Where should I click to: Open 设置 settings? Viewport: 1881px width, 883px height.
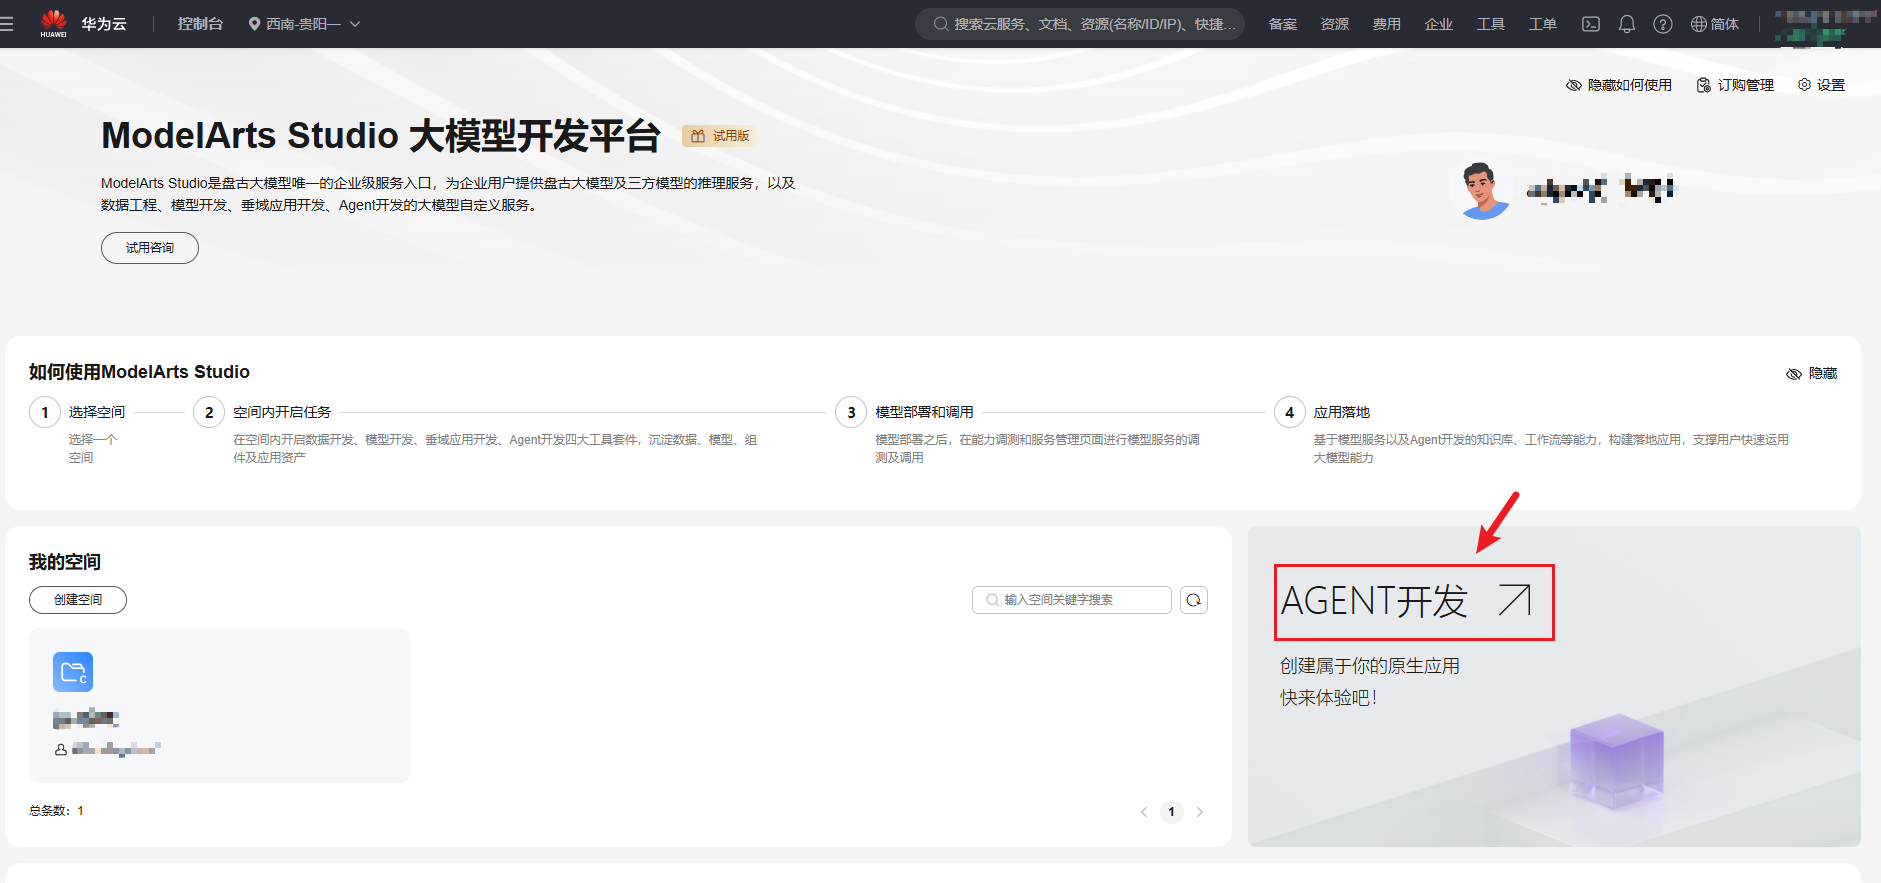(1822, 85)
